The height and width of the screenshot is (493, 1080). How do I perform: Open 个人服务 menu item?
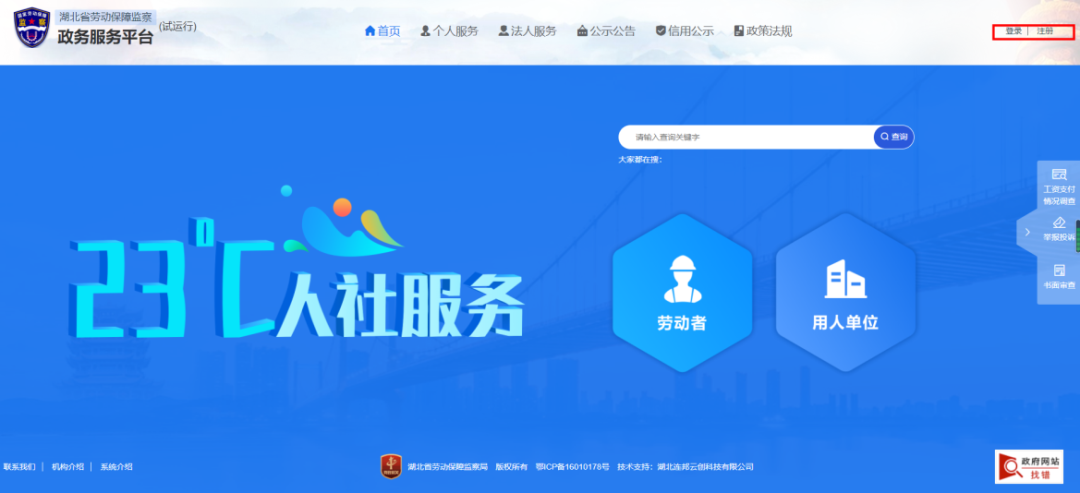coord(449,31)
